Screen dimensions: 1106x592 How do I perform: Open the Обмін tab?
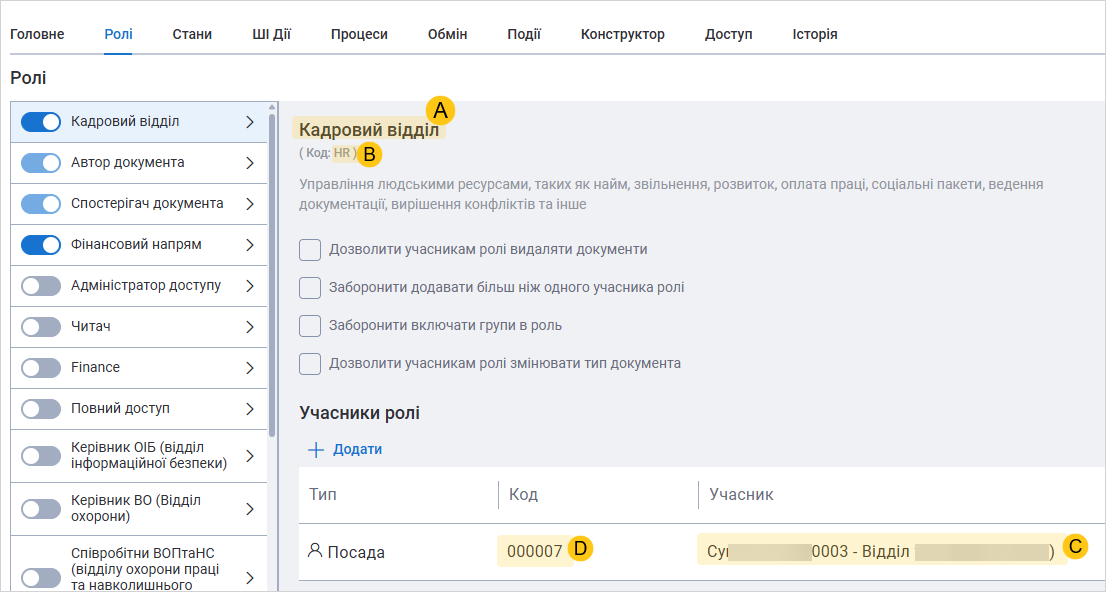coord(447,34)
